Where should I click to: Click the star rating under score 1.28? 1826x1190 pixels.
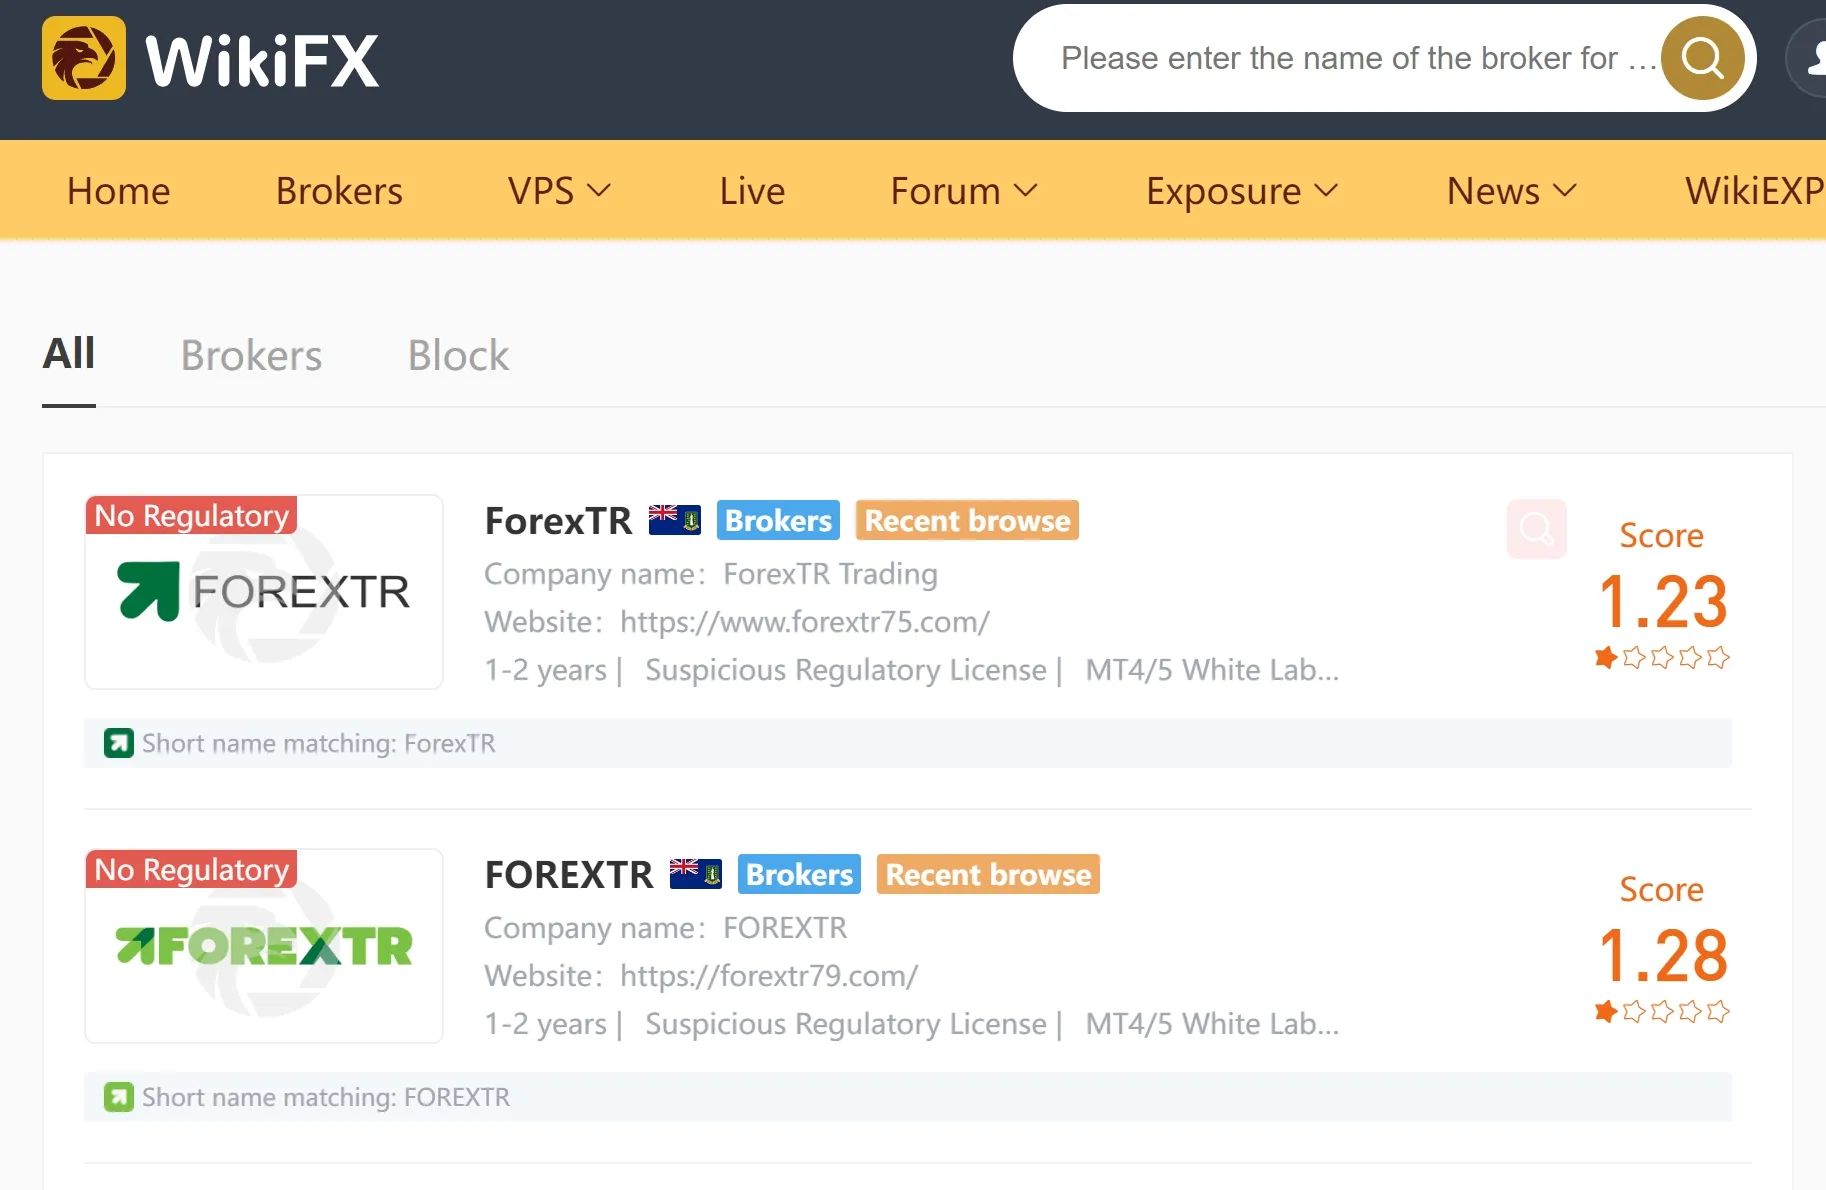[1662, 1011]
